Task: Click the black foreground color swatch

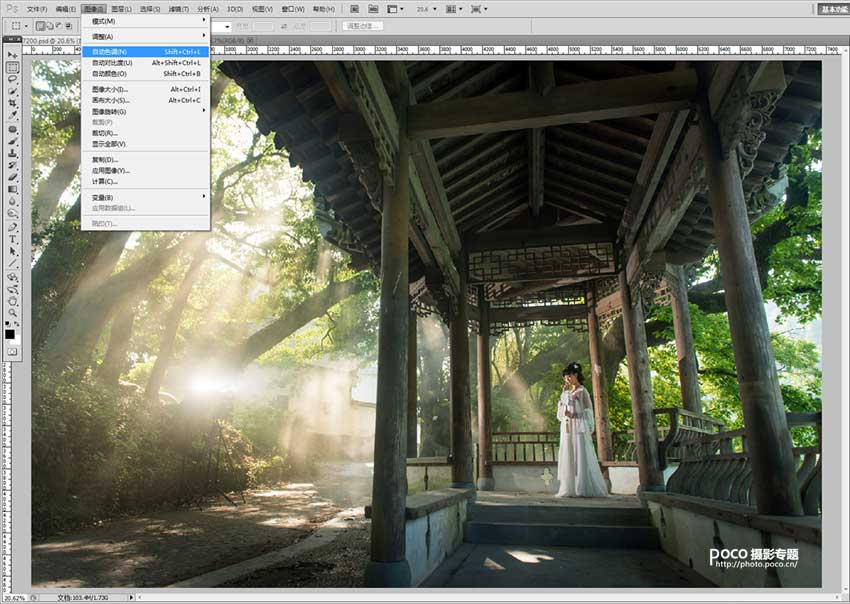Action: click(x=11, y=335)
